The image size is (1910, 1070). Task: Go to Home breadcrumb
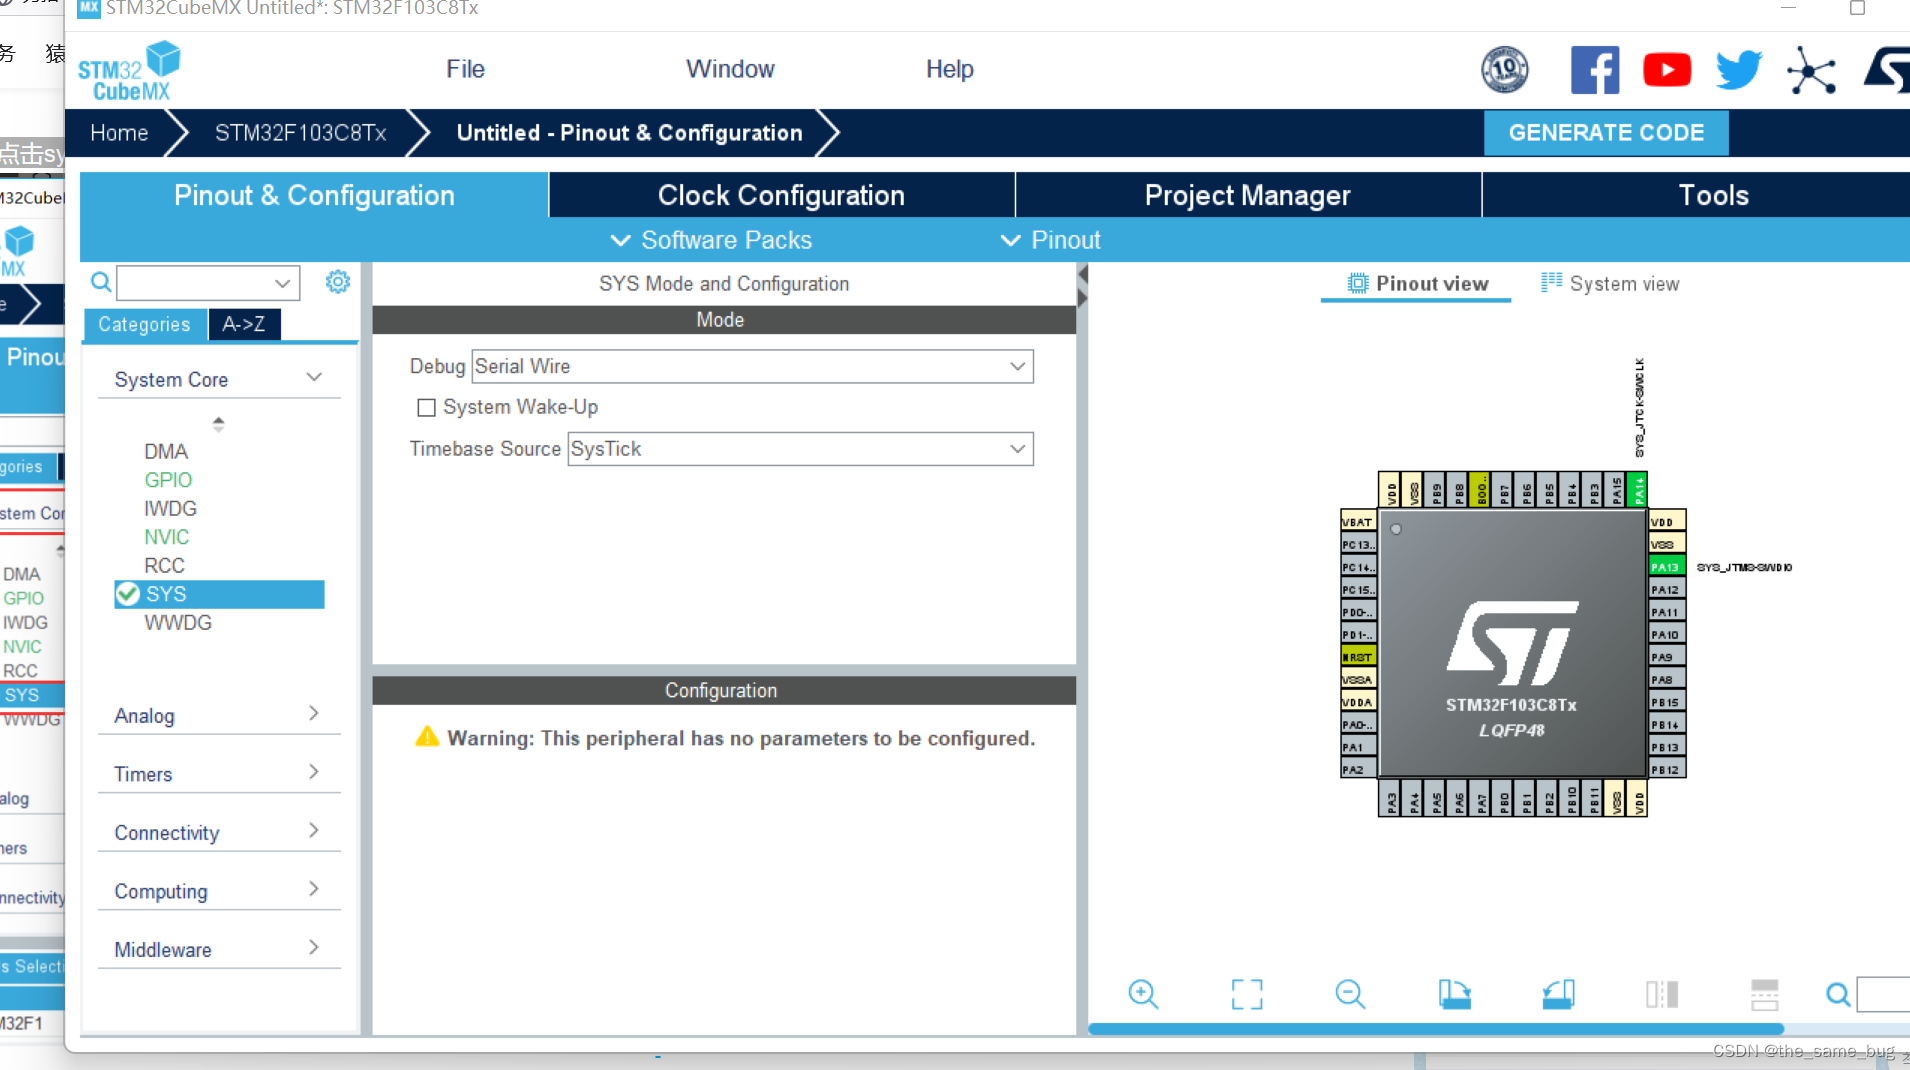tap(119, 133)
